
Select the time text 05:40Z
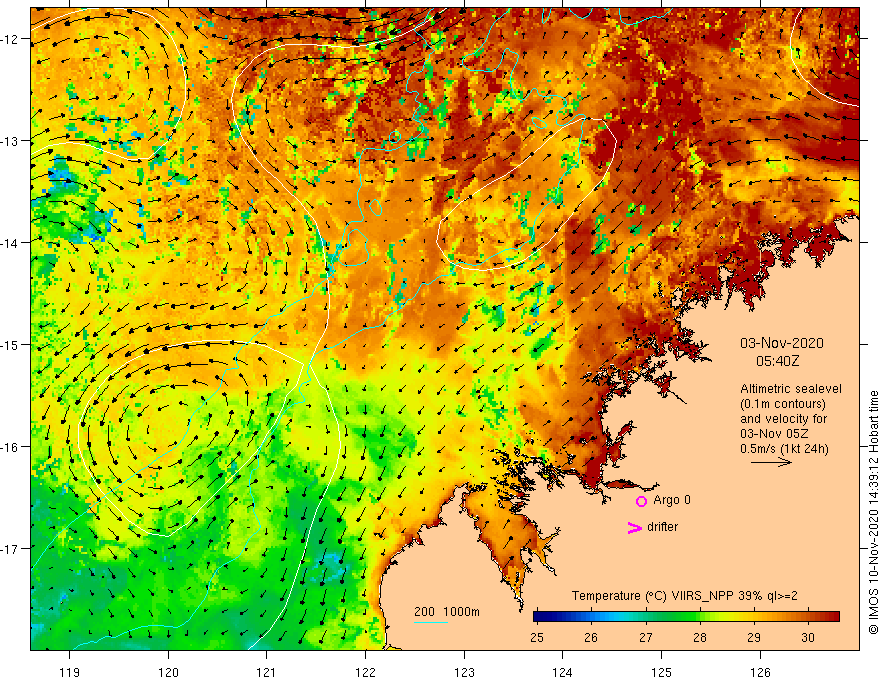(x=777, y=361)
